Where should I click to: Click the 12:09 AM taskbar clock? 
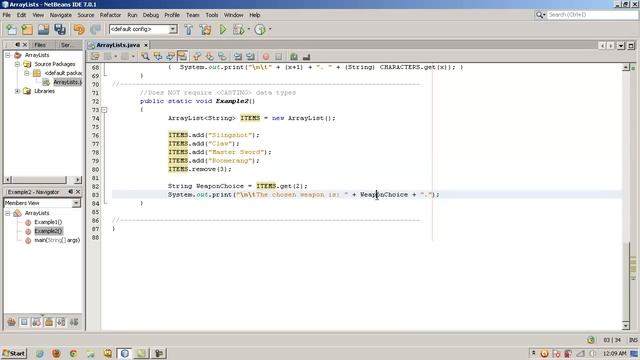point(615,353)
